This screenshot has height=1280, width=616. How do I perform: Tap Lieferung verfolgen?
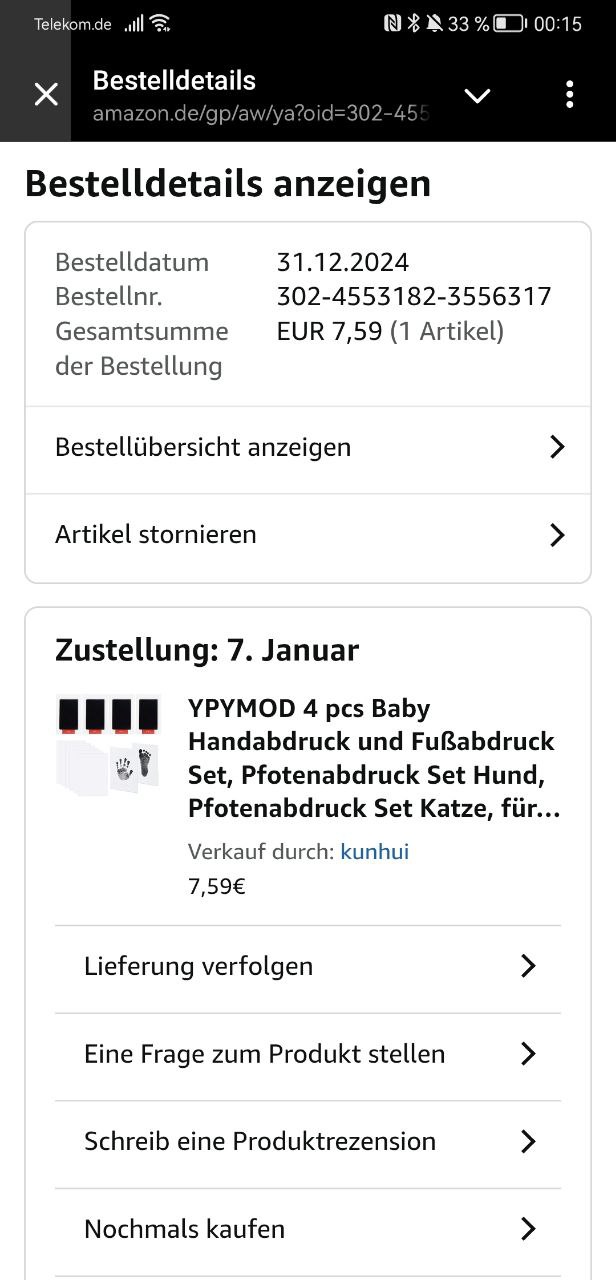pos(199,966)
